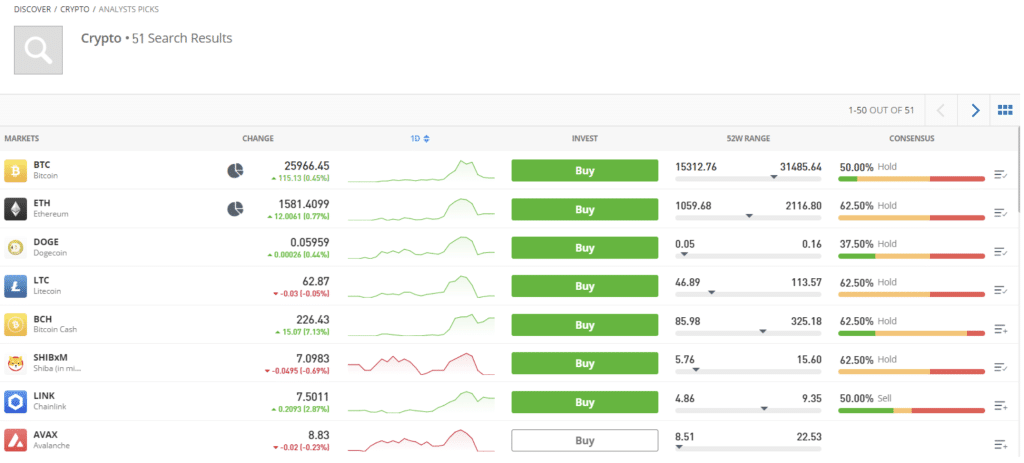
Task: Go to previous results page arrow
Action: pos(941,110)
